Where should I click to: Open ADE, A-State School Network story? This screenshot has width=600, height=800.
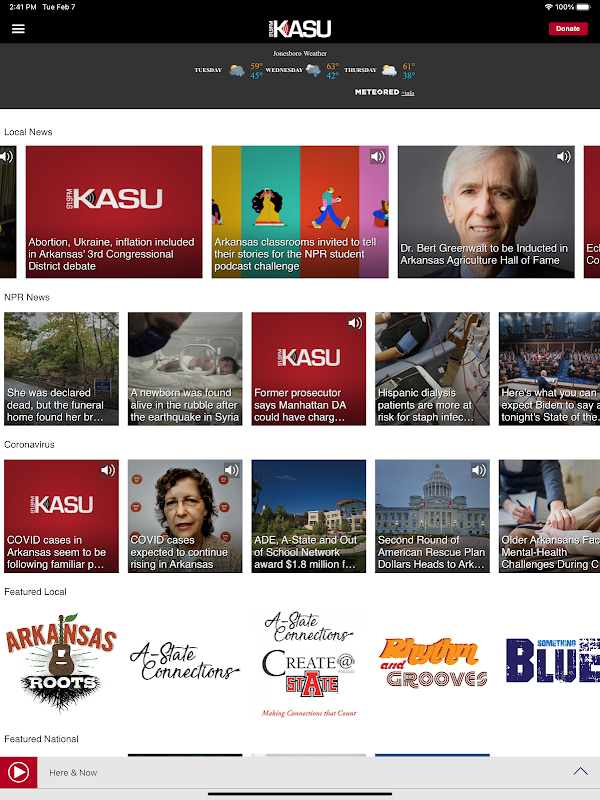309,516
